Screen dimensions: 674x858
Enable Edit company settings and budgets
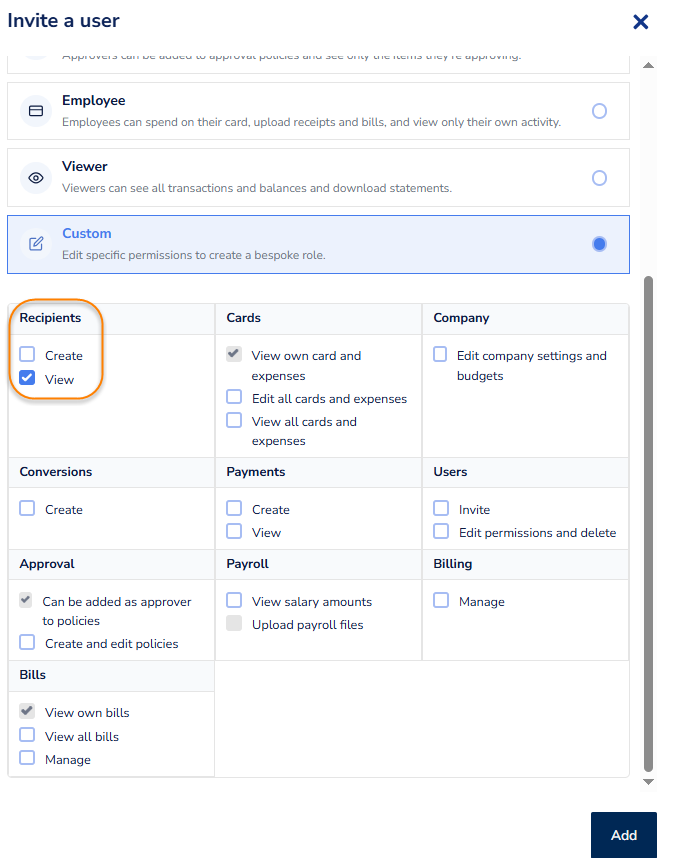coord(440,355)
